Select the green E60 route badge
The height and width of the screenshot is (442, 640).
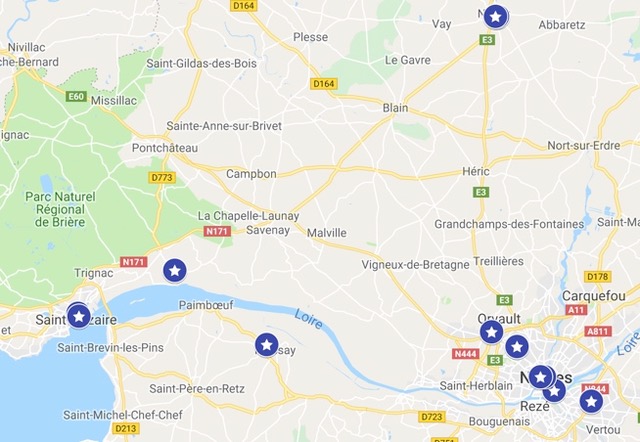pyautogui.click(x=76, y=97)
